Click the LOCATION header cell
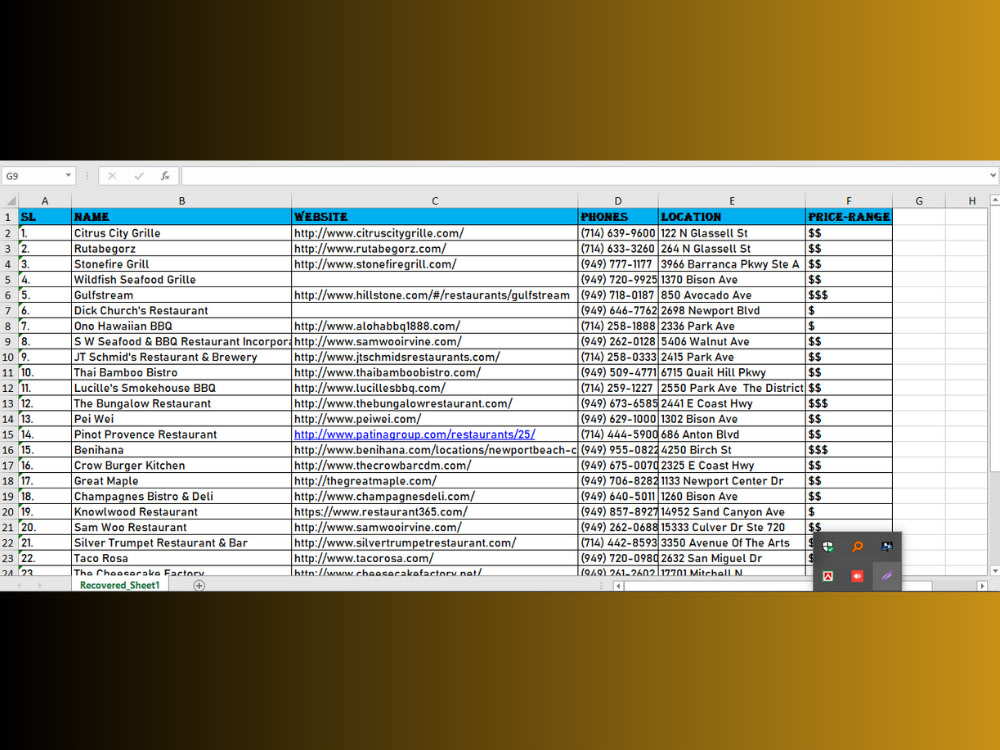The image size is (1000, 750). click(732, 217)
